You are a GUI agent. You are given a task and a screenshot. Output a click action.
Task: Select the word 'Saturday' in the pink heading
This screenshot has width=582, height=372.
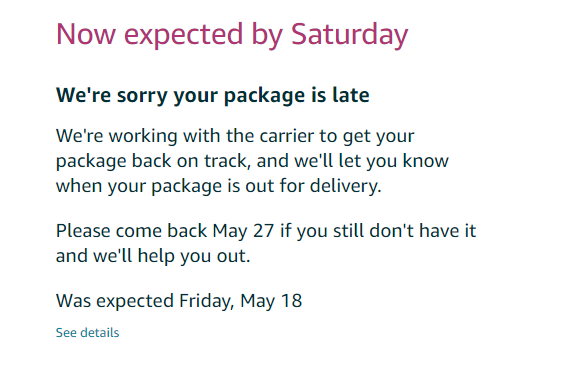pos(349,35)
